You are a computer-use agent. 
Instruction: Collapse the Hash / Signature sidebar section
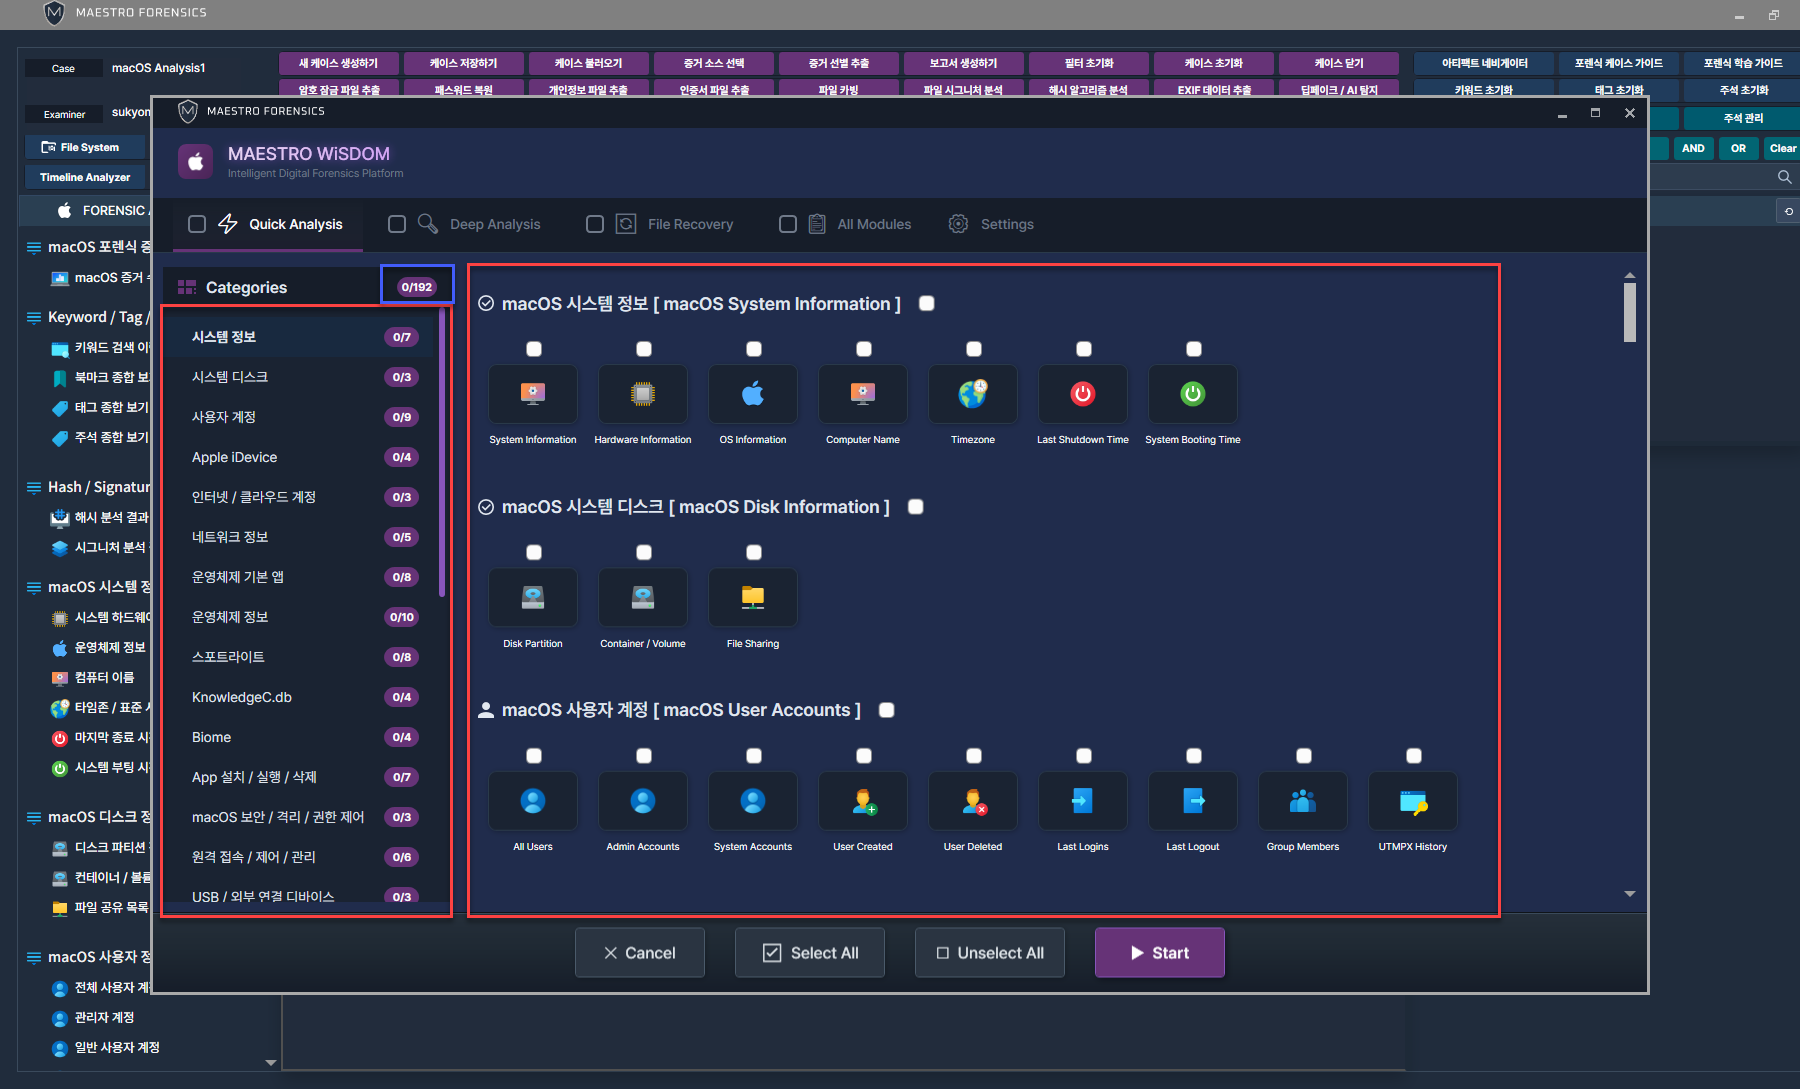[34, 487]
